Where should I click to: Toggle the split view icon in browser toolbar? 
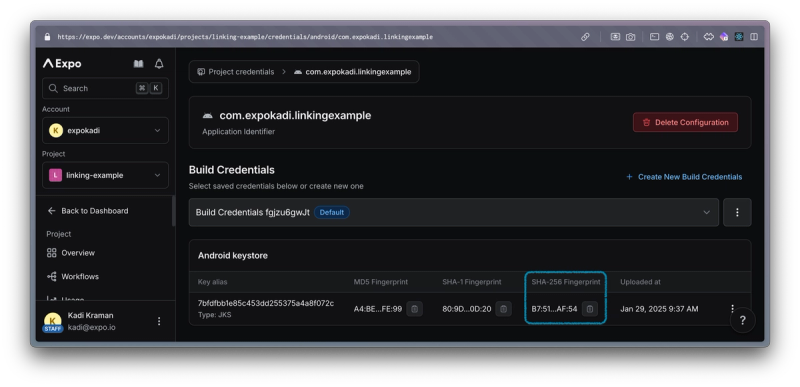tap(754, 37)
